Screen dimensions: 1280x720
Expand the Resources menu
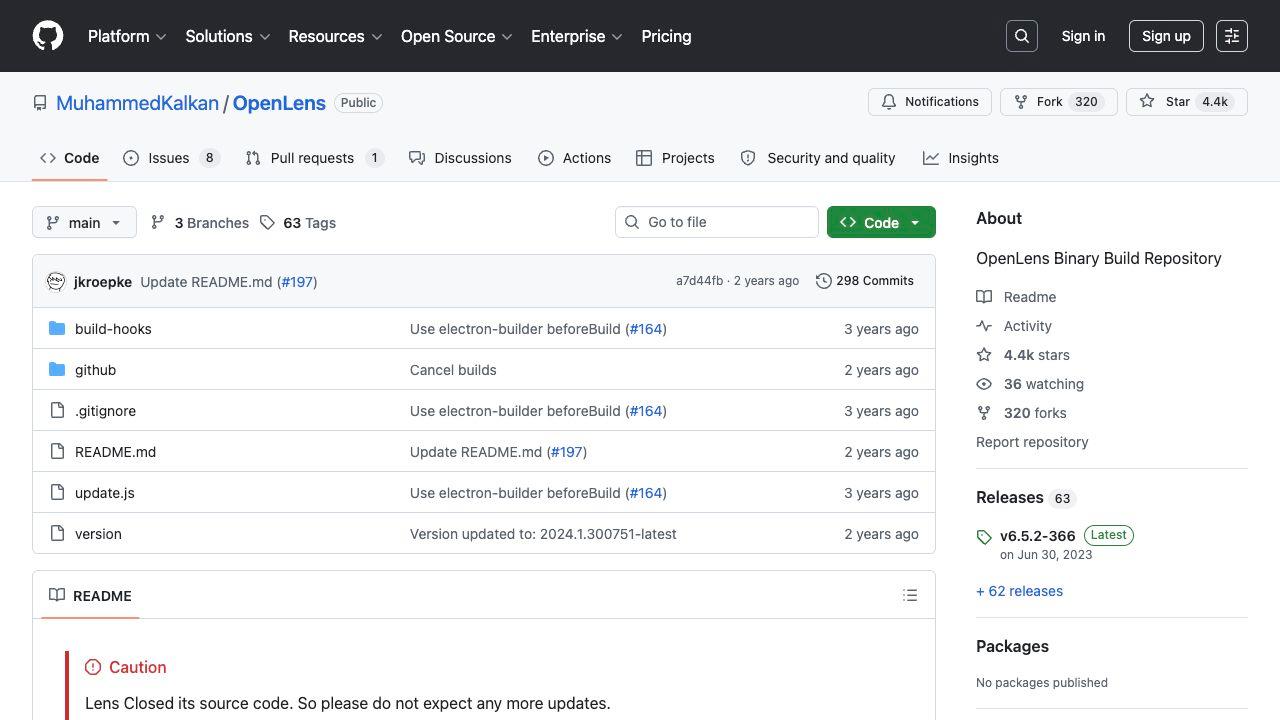point(335,36)
